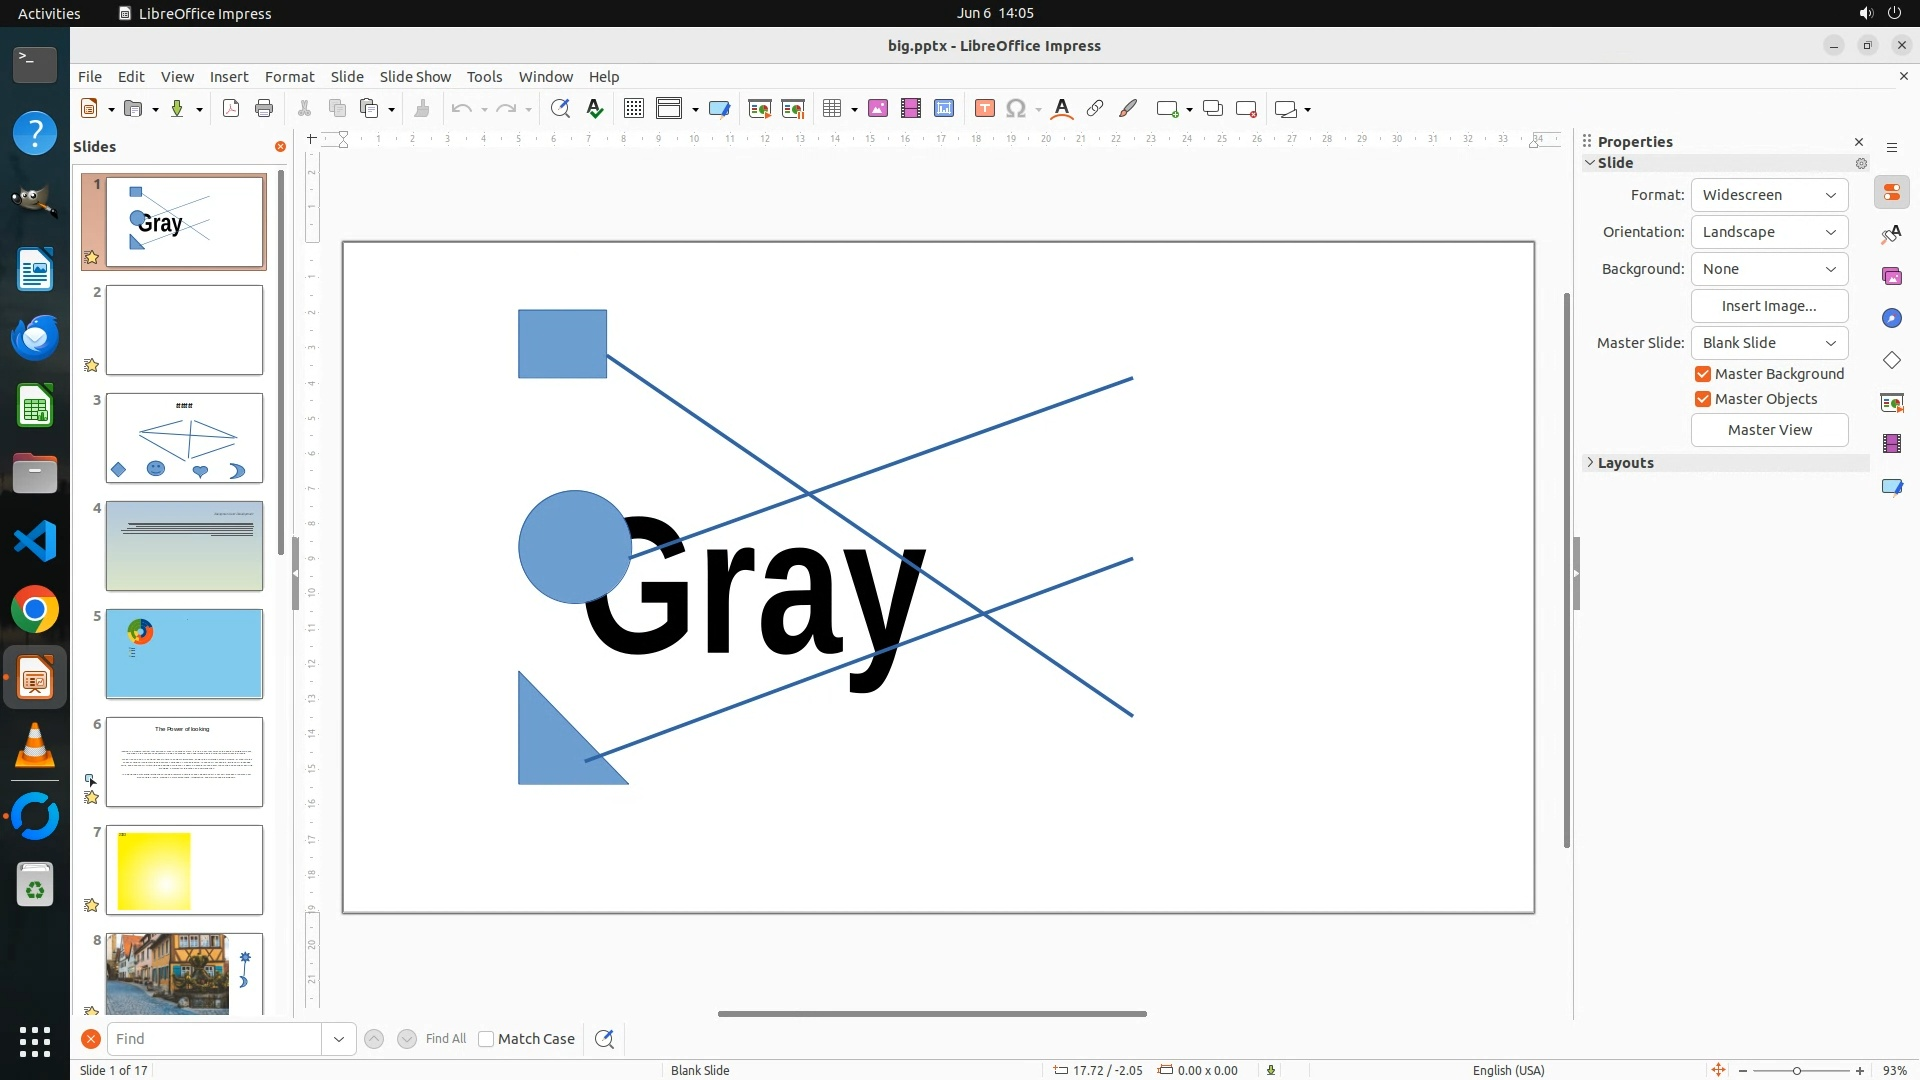Expand the Layouts section
This screenshot has width=1920, height=1080.
click(1625, 463)
